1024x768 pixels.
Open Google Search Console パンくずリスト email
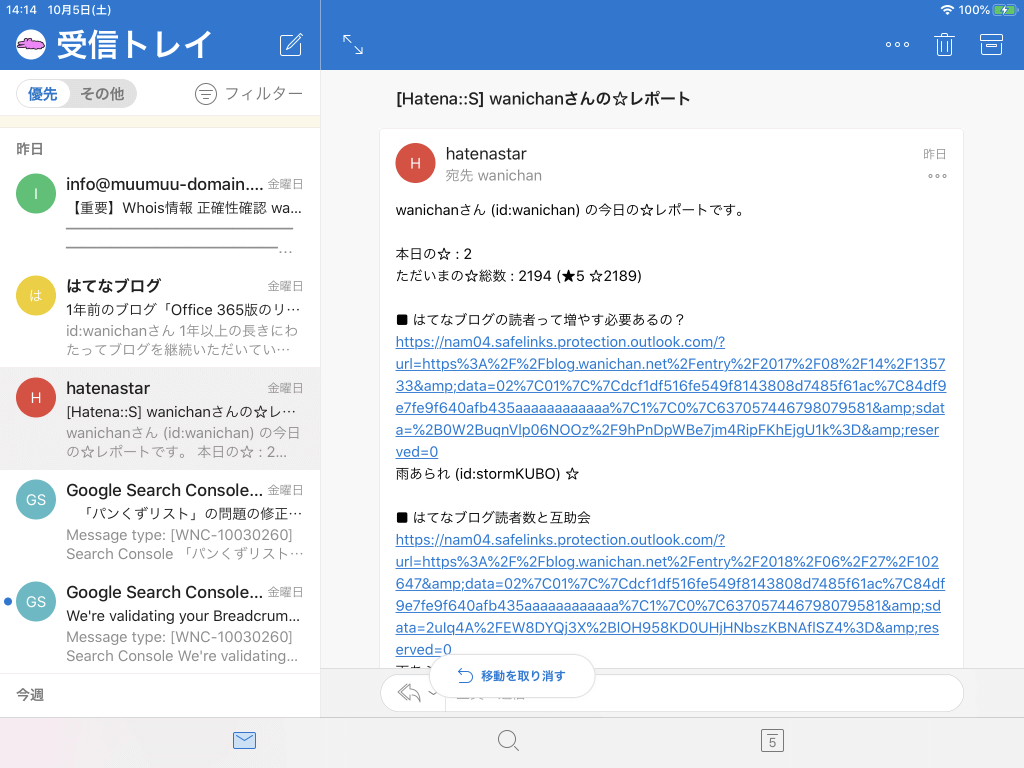(x=160, y=520)
